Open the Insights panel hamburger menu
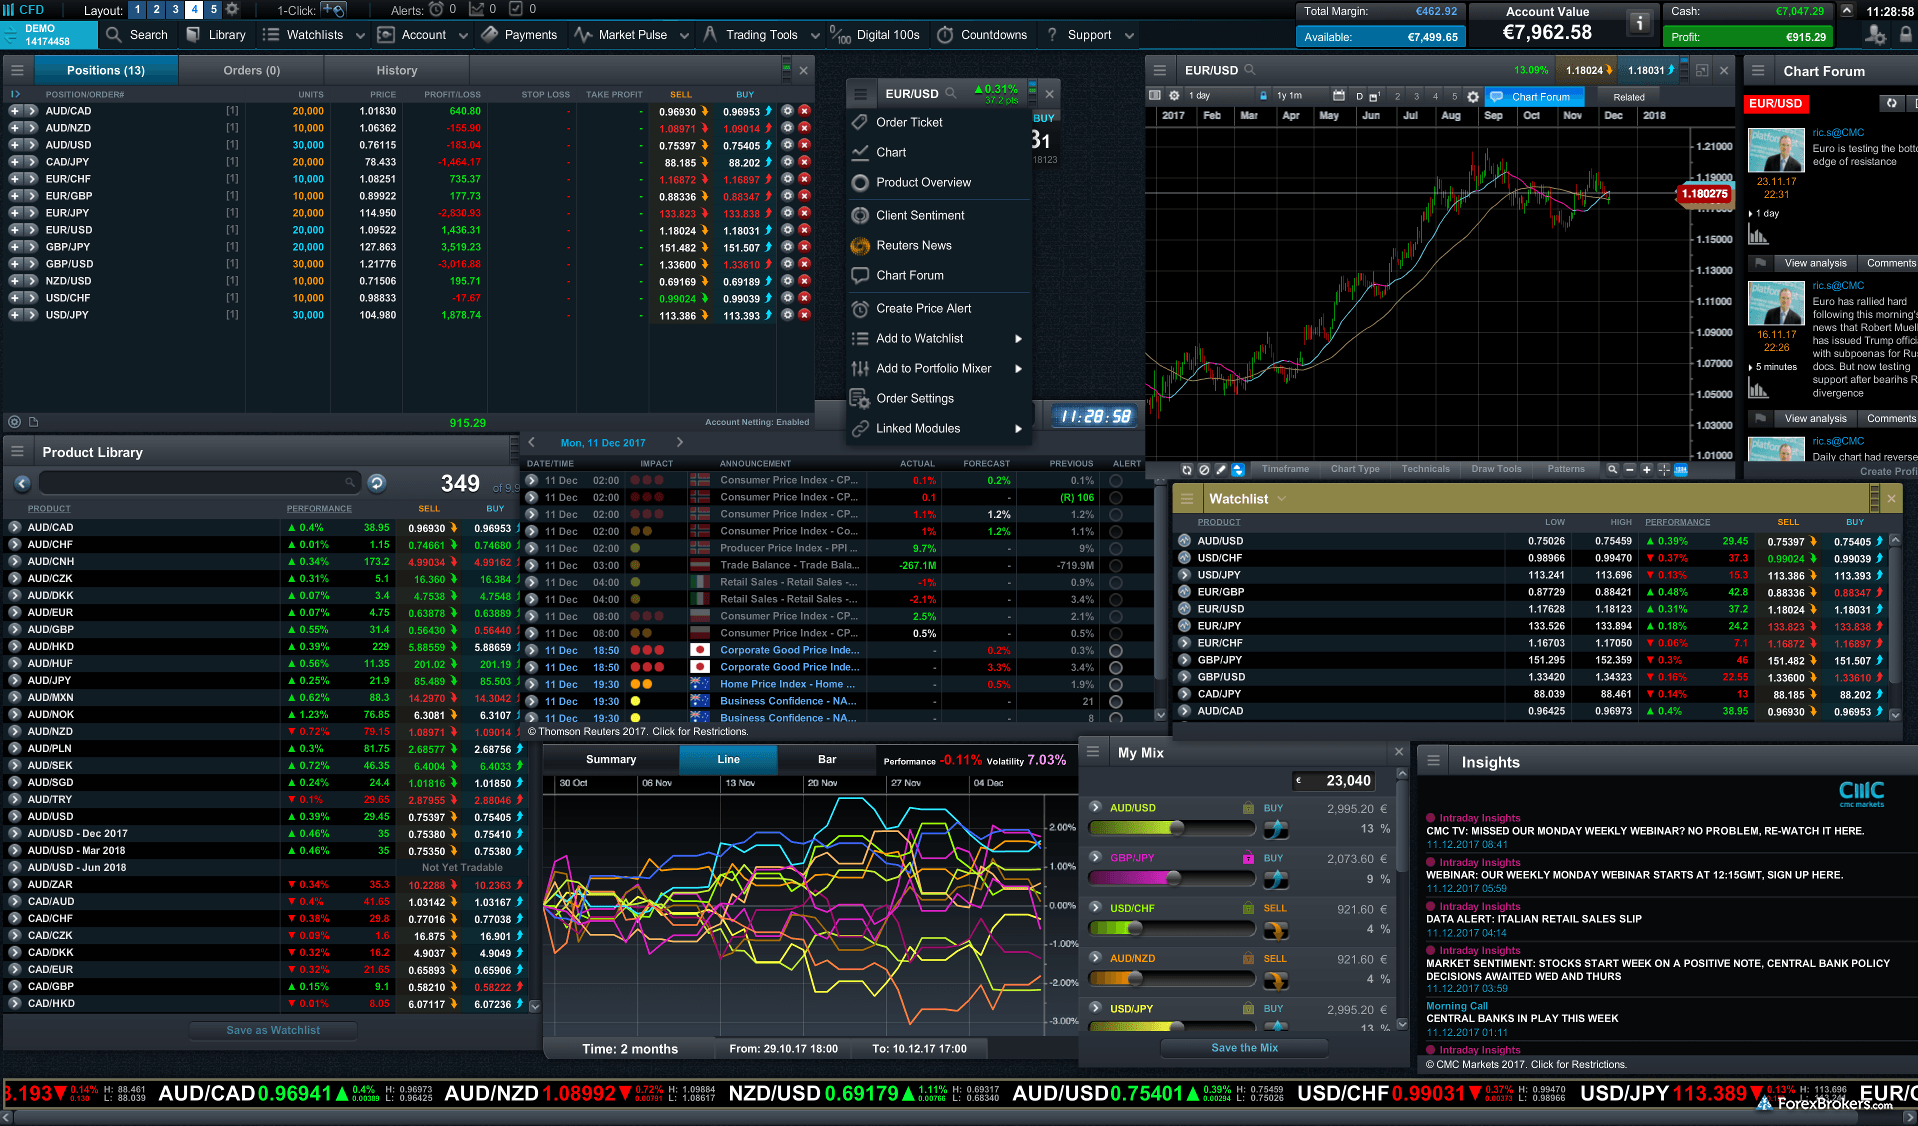1918x1126 pixels. pos(1433,761)
